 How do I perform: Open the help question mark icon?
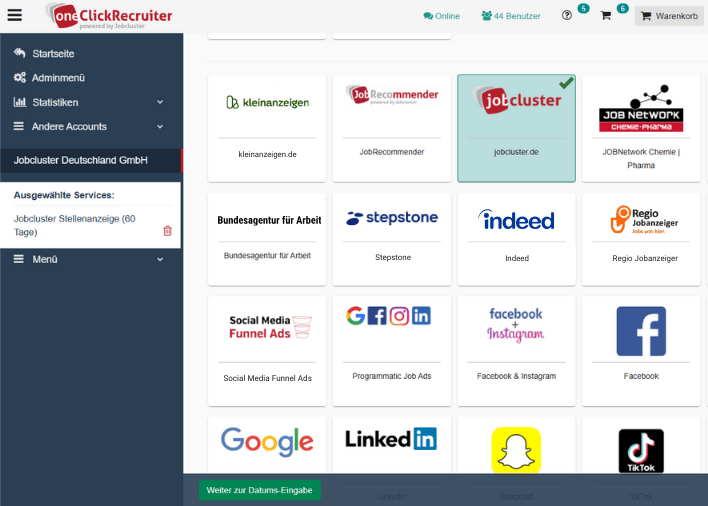click(567, 16)
